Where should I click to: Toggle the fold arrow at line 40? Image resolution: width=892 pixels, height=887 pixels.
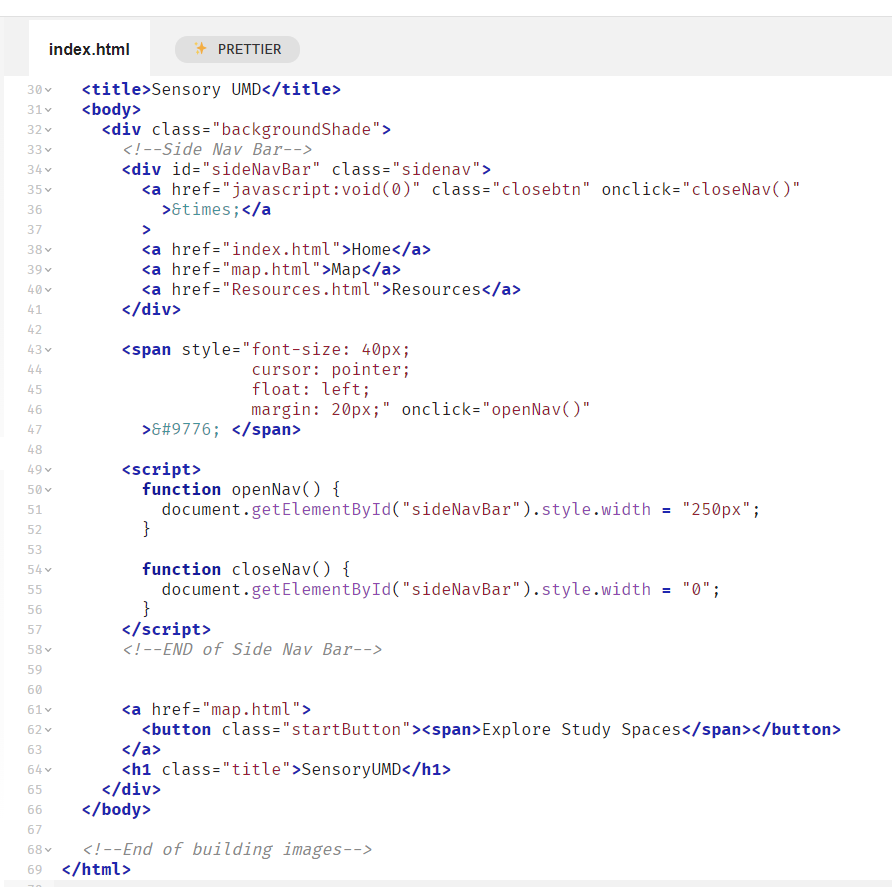pos(48,290)
